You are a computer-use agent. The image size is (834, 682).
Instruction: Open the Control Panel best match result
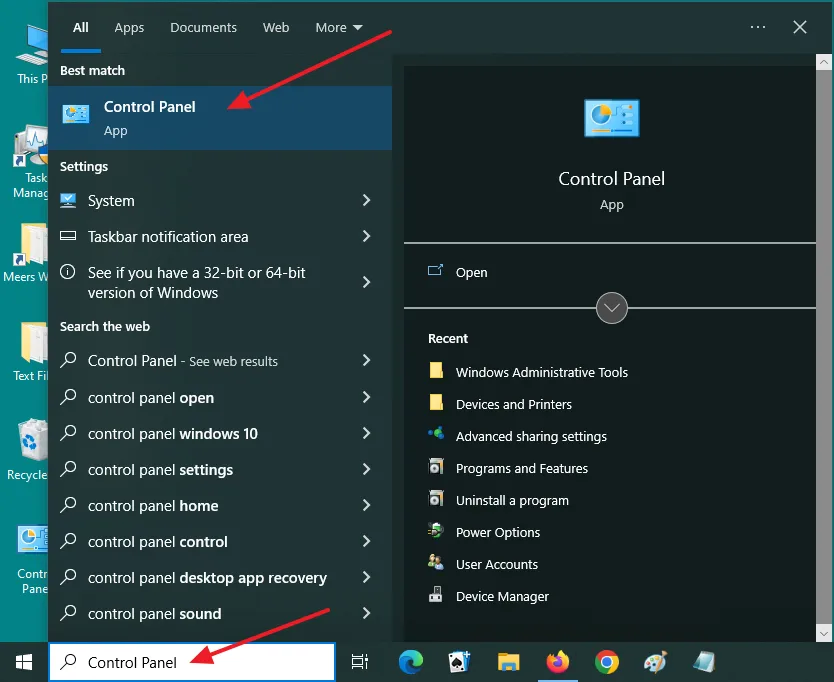[x=220, y=118]
